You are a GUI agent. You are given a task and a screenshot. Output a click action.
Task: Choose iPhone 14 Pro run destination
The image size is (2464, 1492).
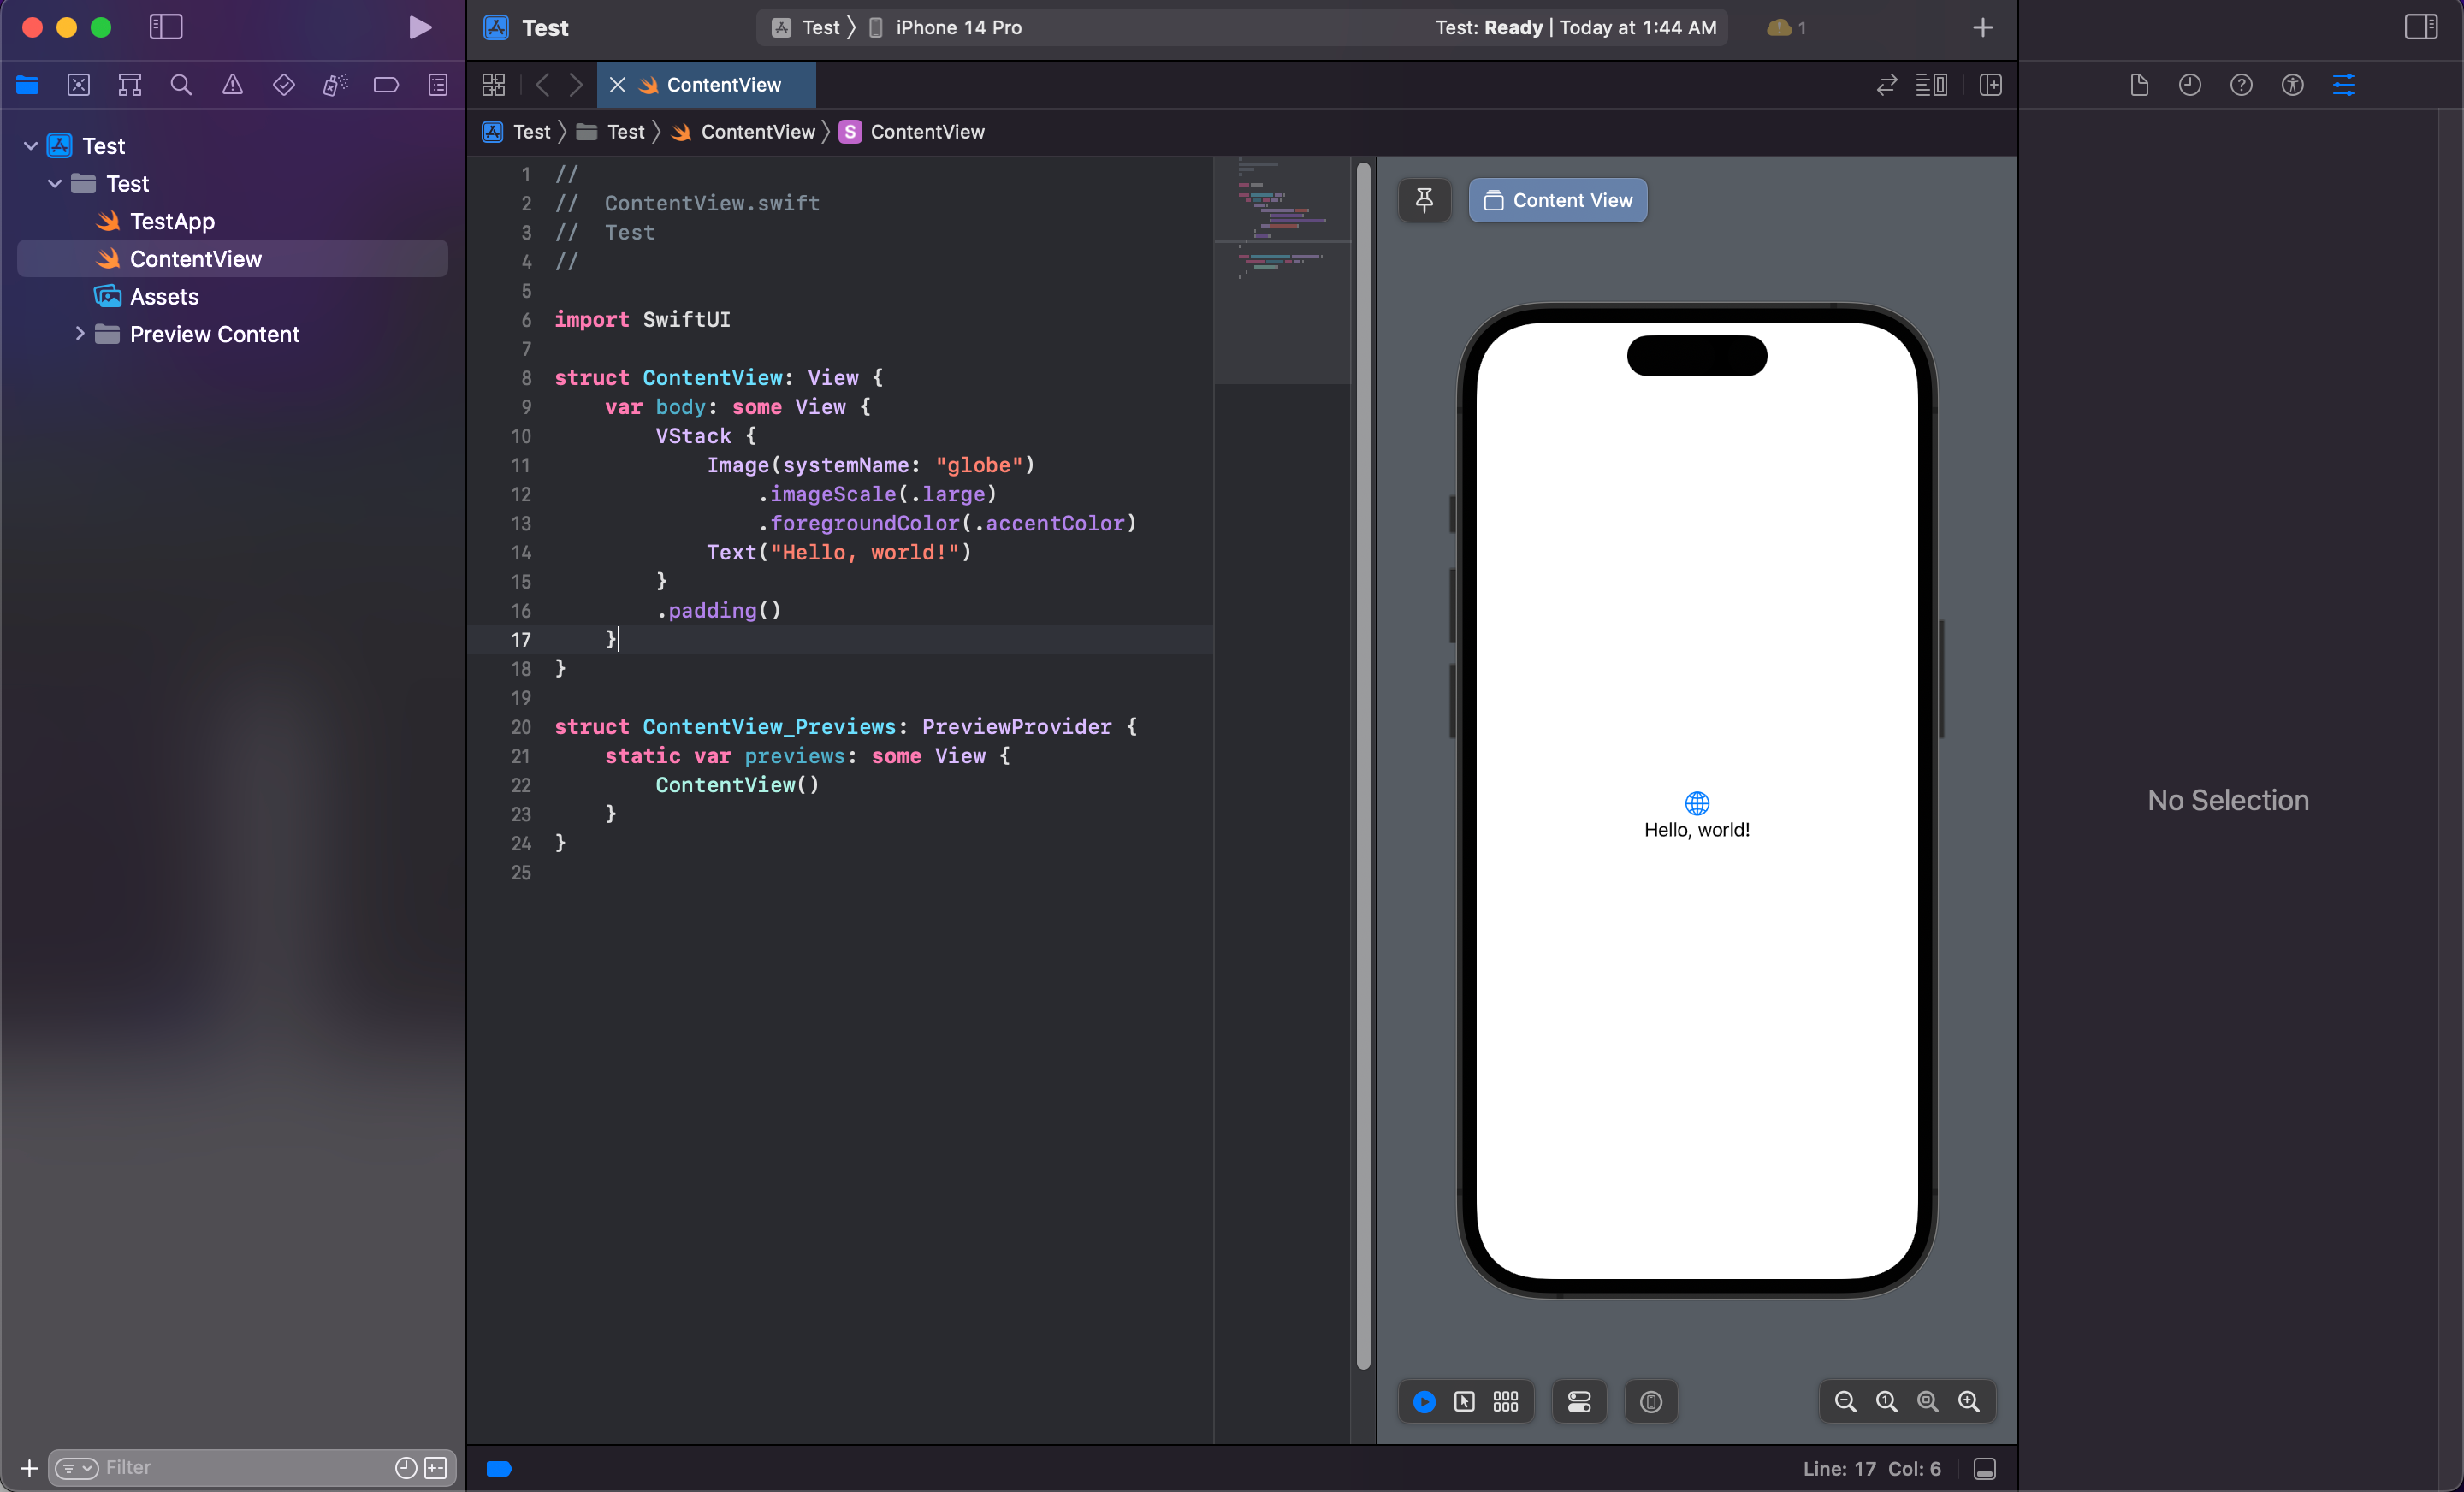tap(957, 27)
